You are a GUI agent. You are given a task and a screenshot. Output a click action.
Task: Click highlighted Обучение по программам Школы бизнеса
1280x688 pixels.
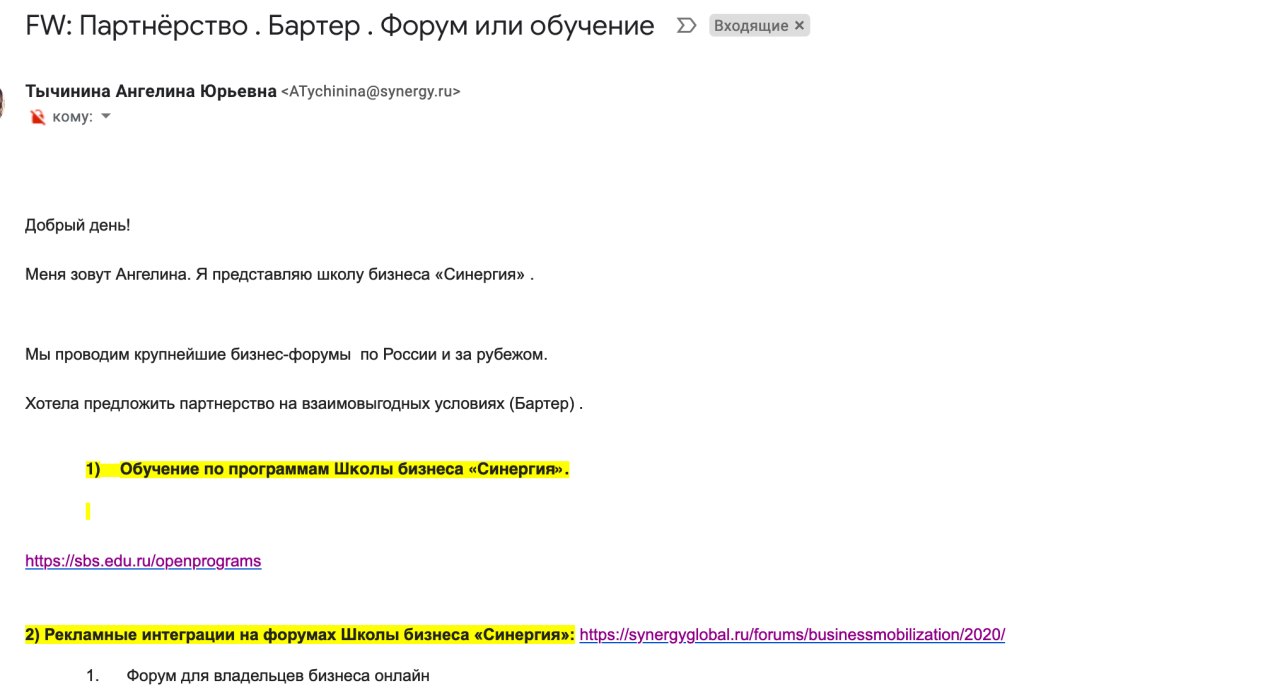click(x=327, y=470)
